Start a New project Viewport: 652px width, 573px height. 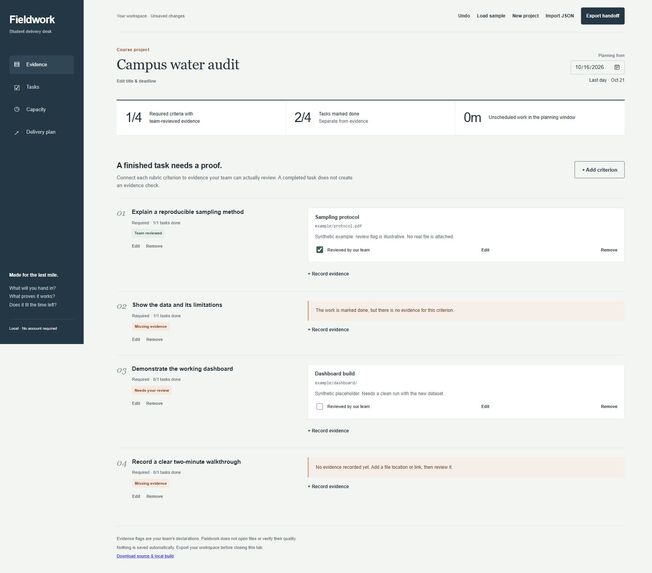[525, 16]
